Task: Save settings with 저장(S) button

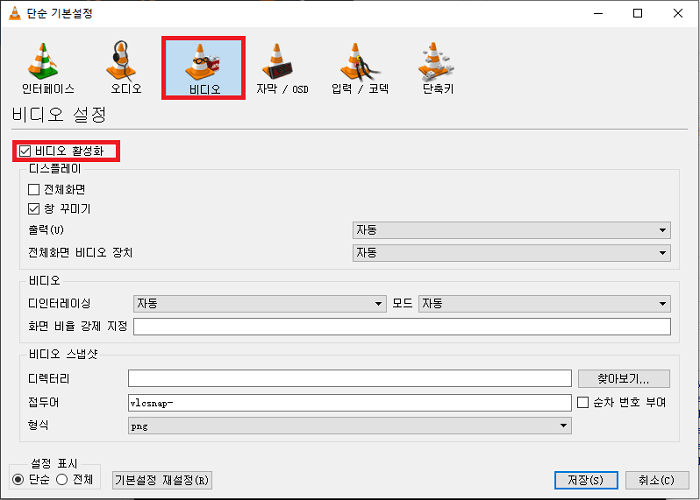Action: [586, 480]
